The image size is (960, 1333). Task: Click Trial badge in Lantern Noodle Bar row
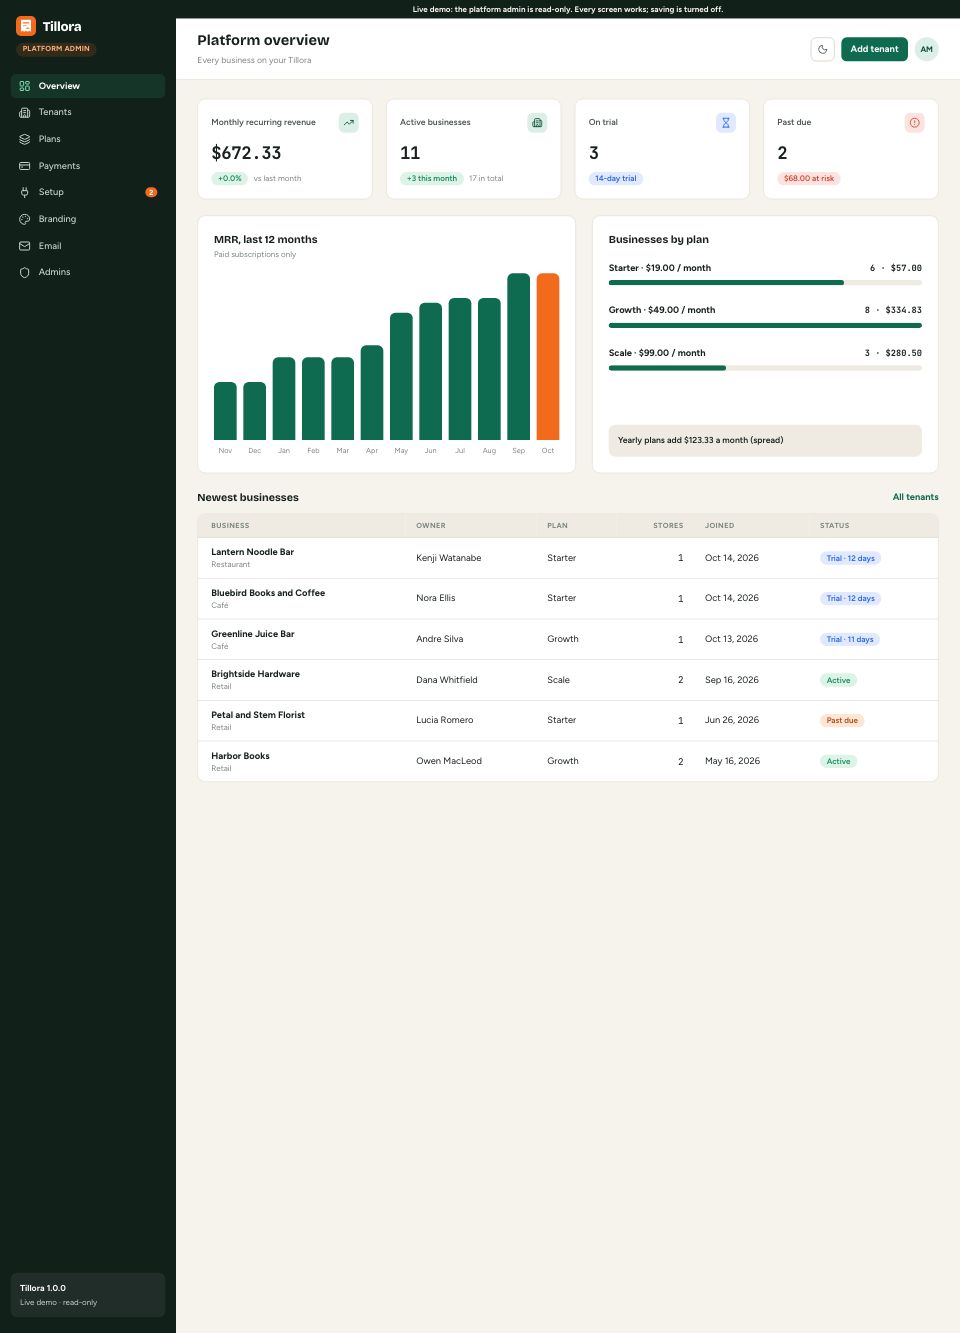click(850, 558)
